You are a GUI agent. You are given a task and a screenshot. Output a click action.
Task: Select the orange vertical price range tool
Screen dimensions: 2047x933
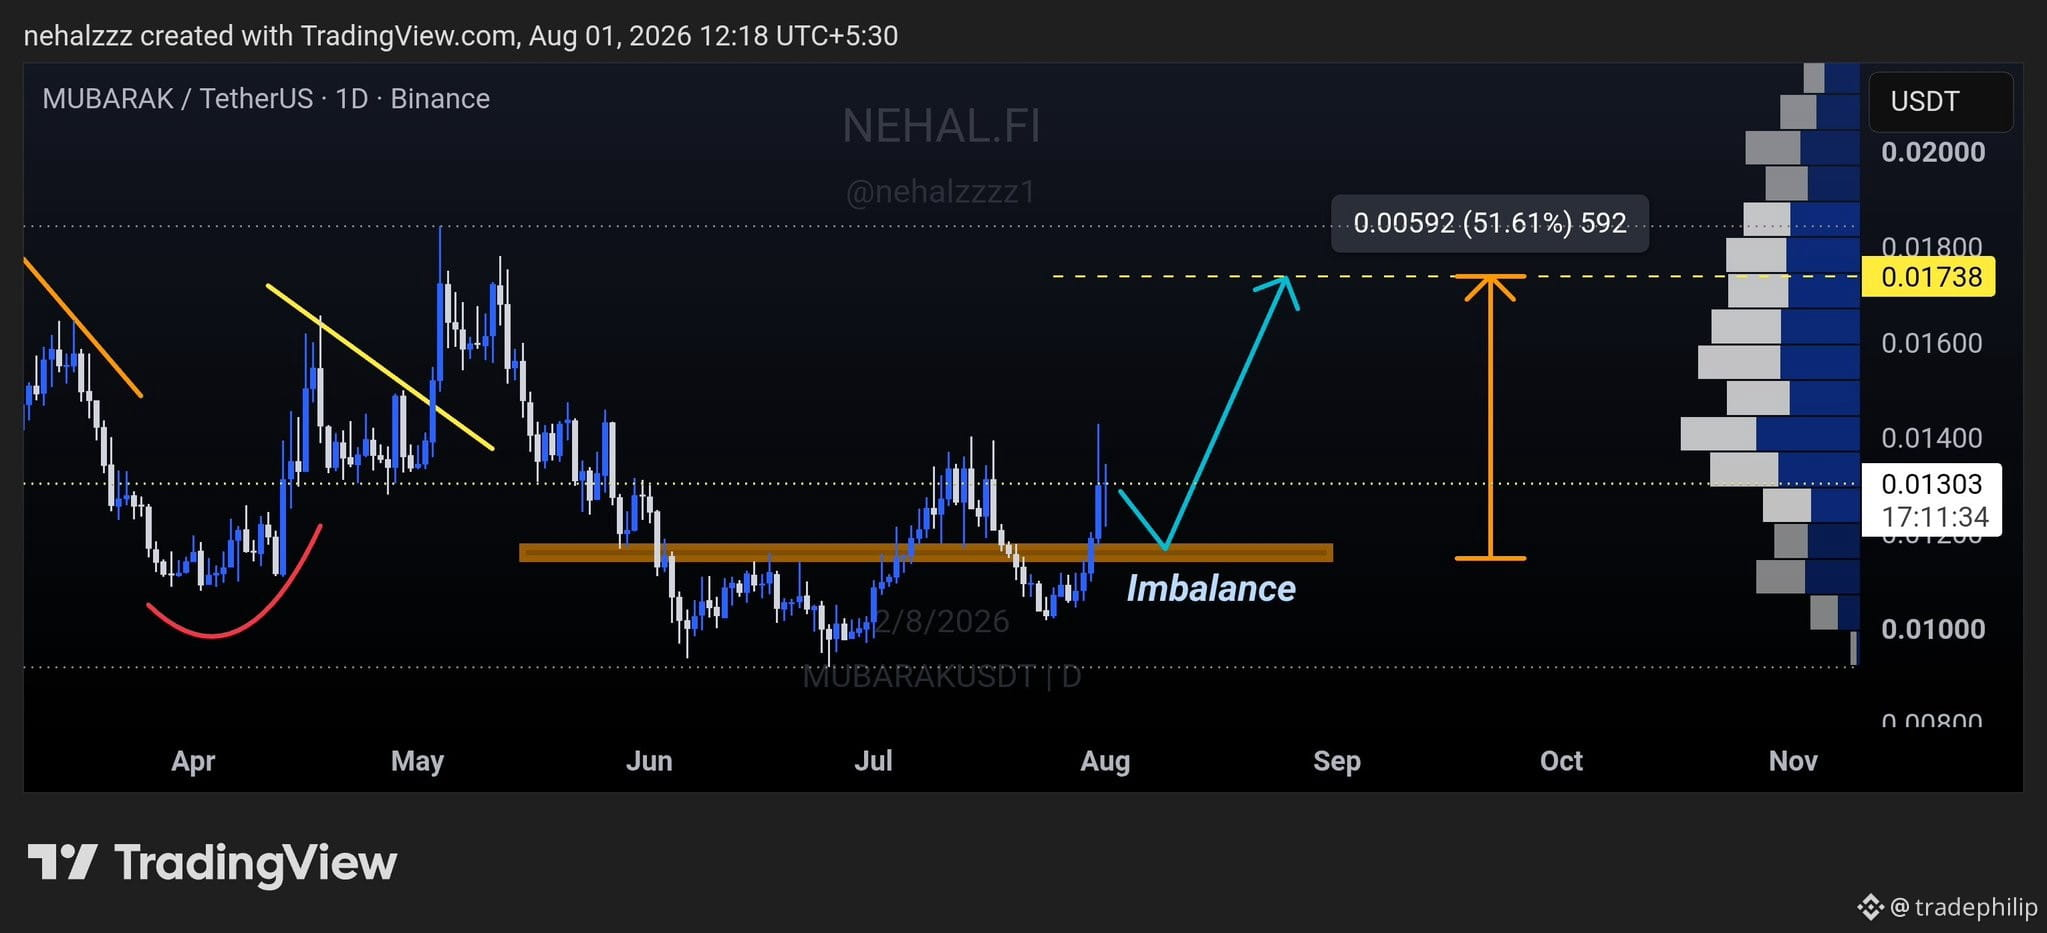1490,416
